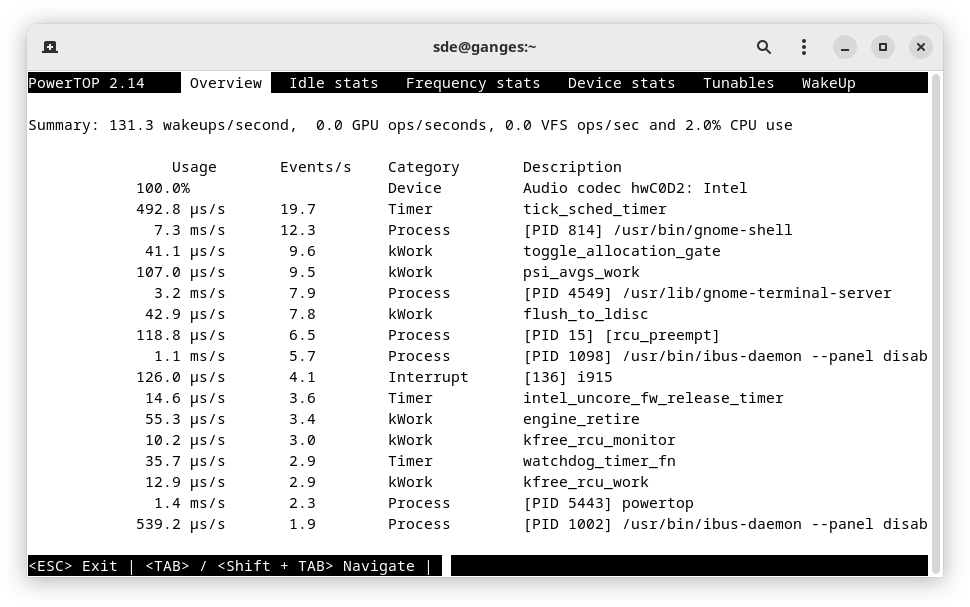Open the WakeUp tab
This screenshot has height=607, width=970.
point(828,83)
